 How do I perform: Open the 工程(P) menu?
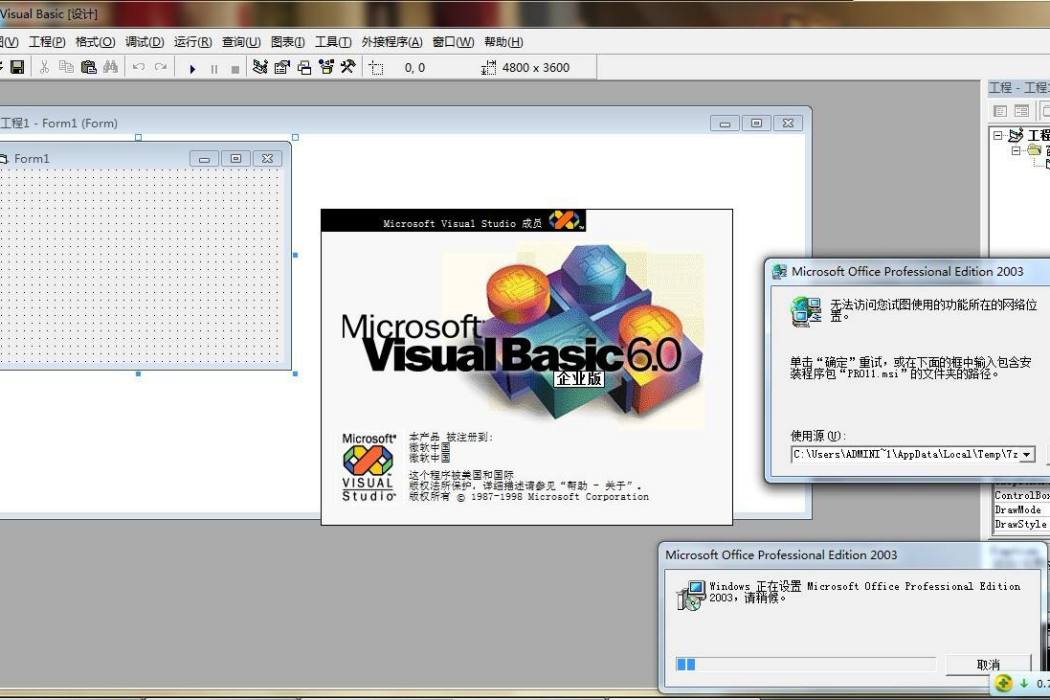[x=47, y=42]
